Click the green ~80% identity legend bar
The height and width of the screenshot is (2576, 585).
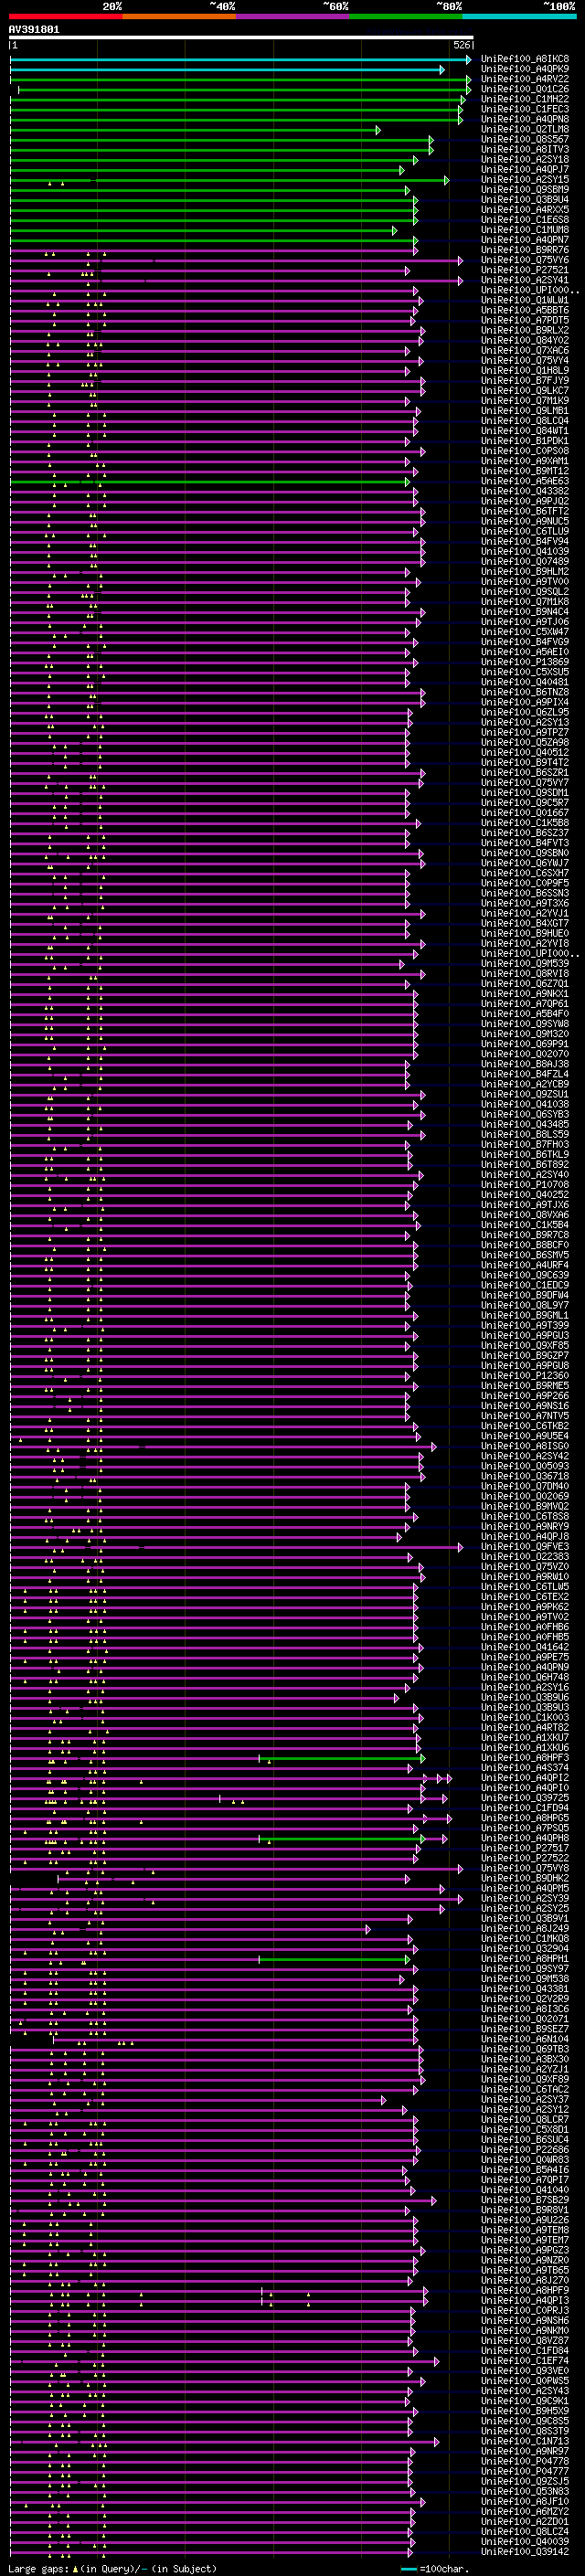click(406, 16)
